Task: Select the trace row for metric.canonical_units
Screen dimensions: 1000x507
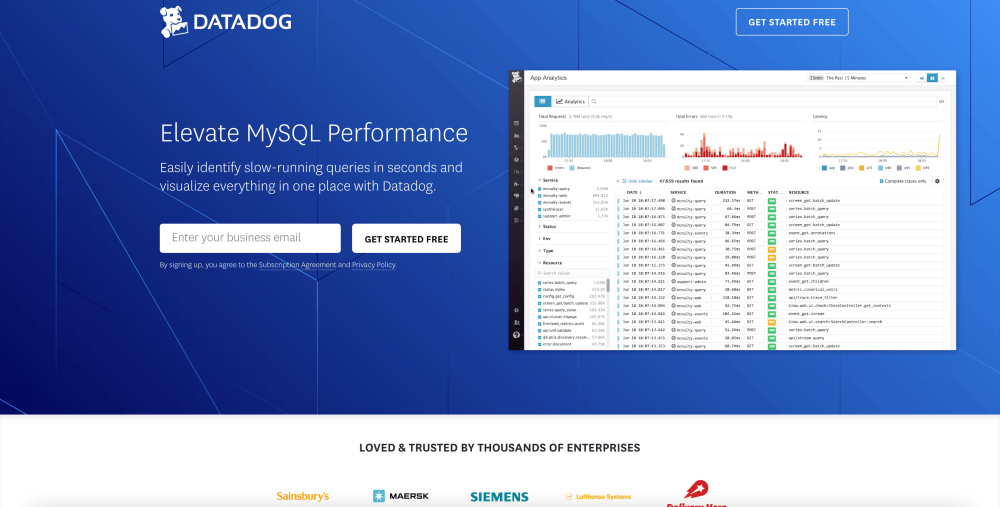Action: tap(781, 290)
